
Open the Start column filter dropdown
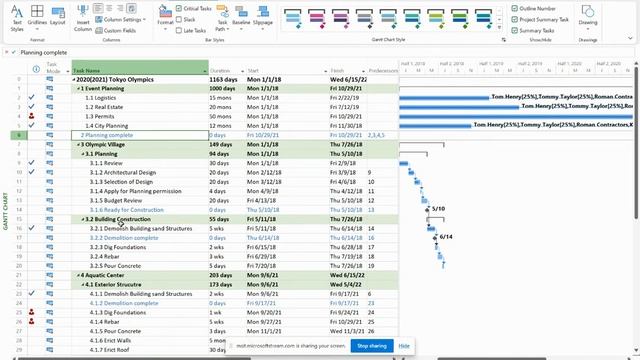pos(326,71)
